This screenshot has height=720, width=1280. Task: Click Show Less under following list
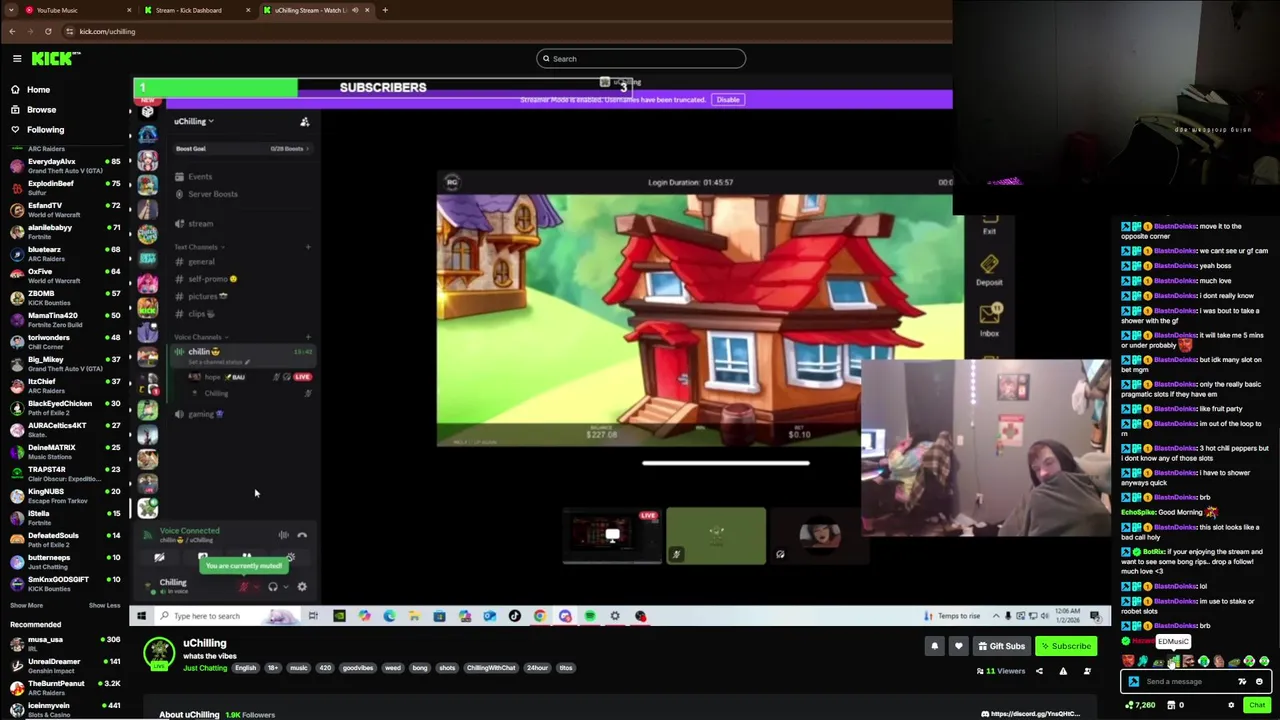pos(104,605)
